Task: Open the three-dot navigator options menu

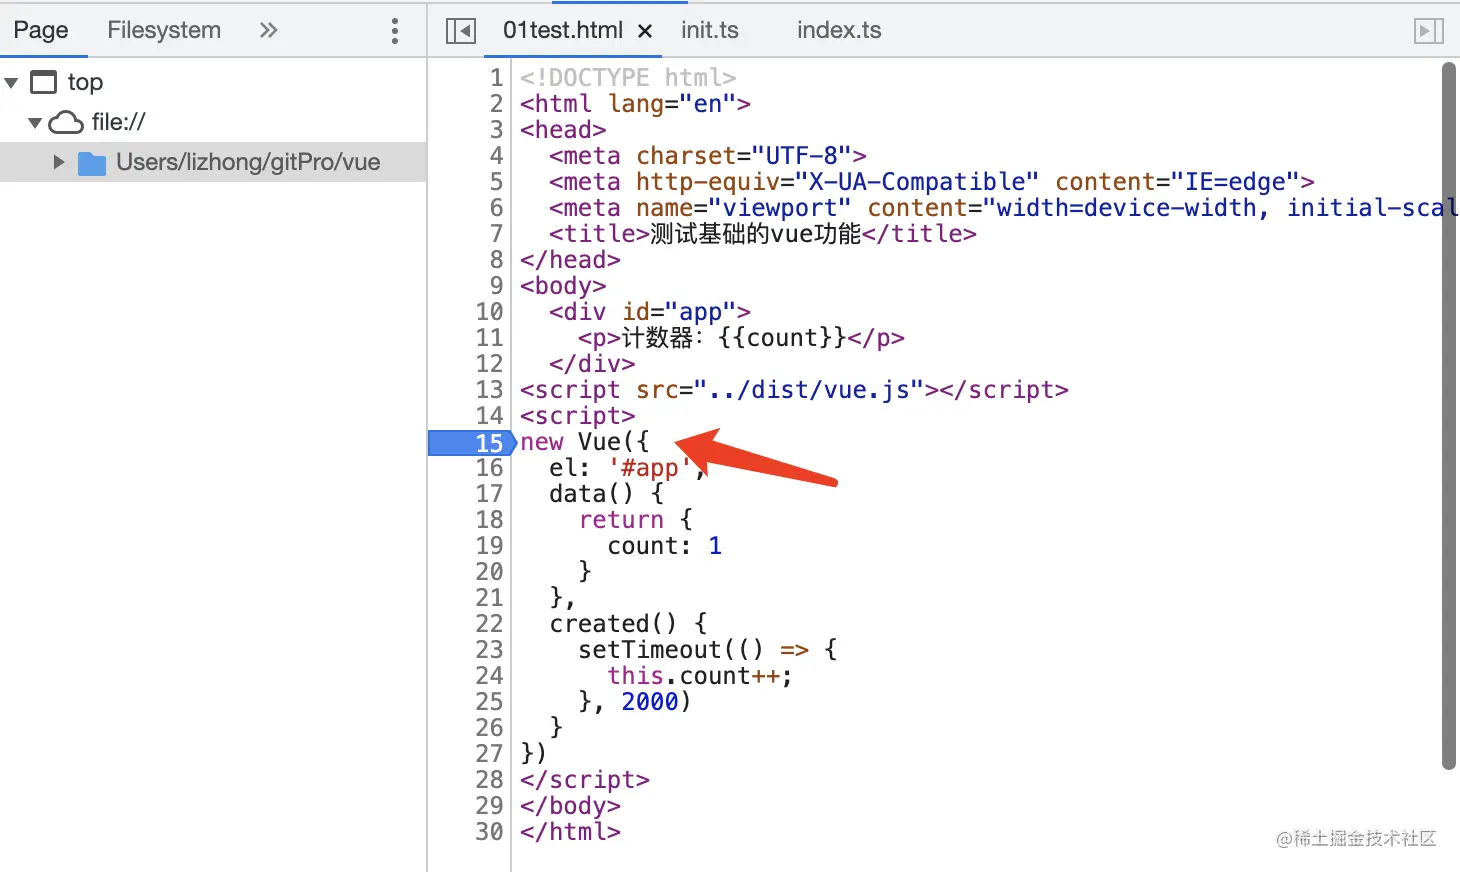Action: point(395,31)
